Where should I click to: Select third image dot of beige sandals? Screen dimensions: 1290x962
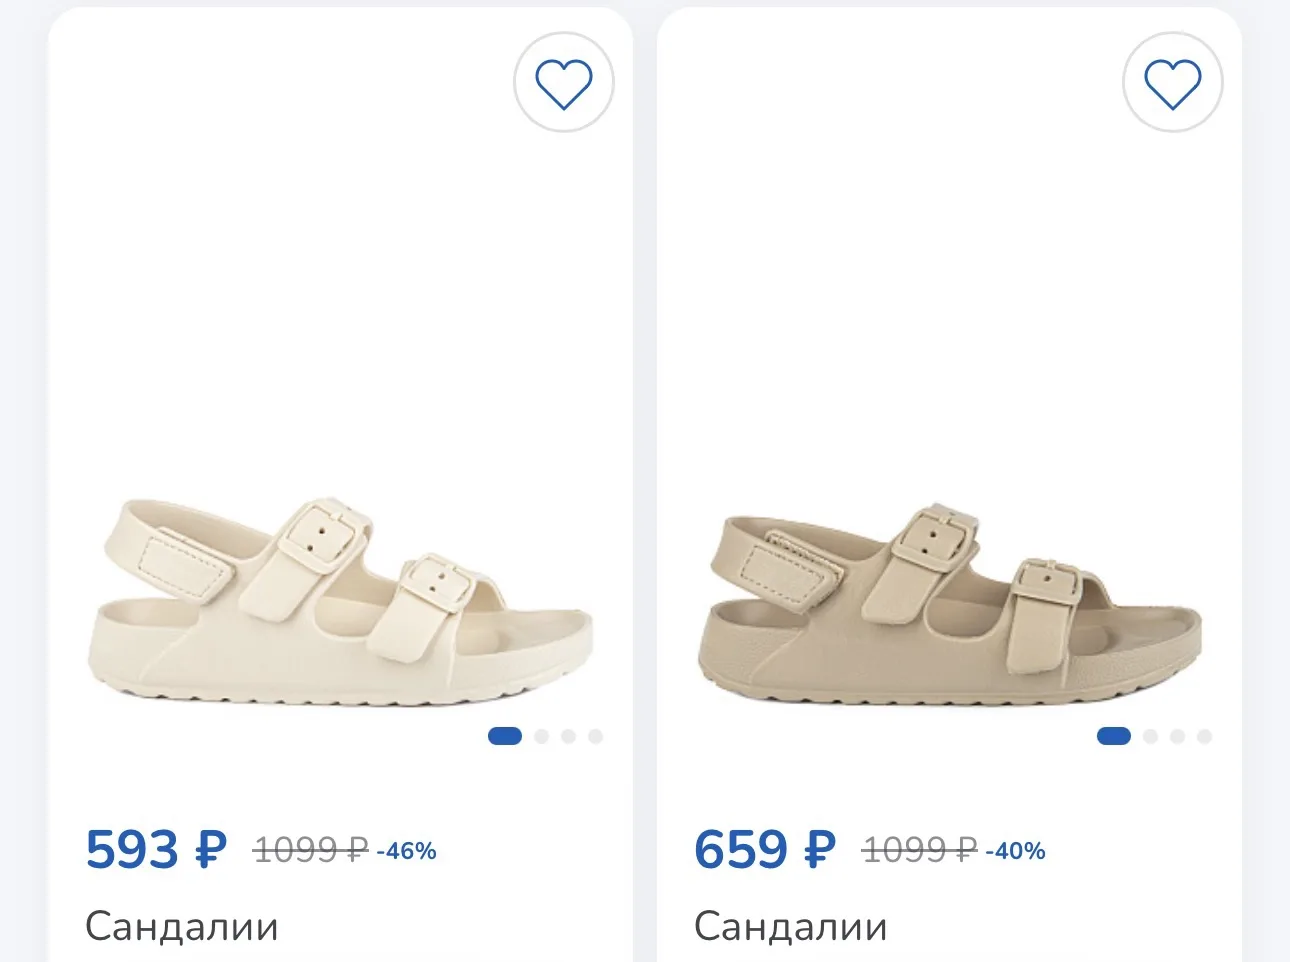[x=1177, y=737]
